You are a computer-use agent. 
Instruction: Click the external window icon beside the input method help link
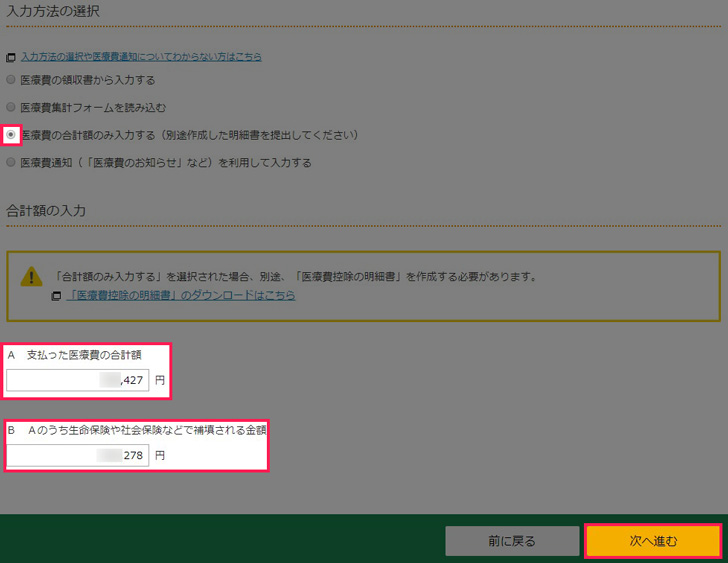pyautogui.click(x=11, y=58)
